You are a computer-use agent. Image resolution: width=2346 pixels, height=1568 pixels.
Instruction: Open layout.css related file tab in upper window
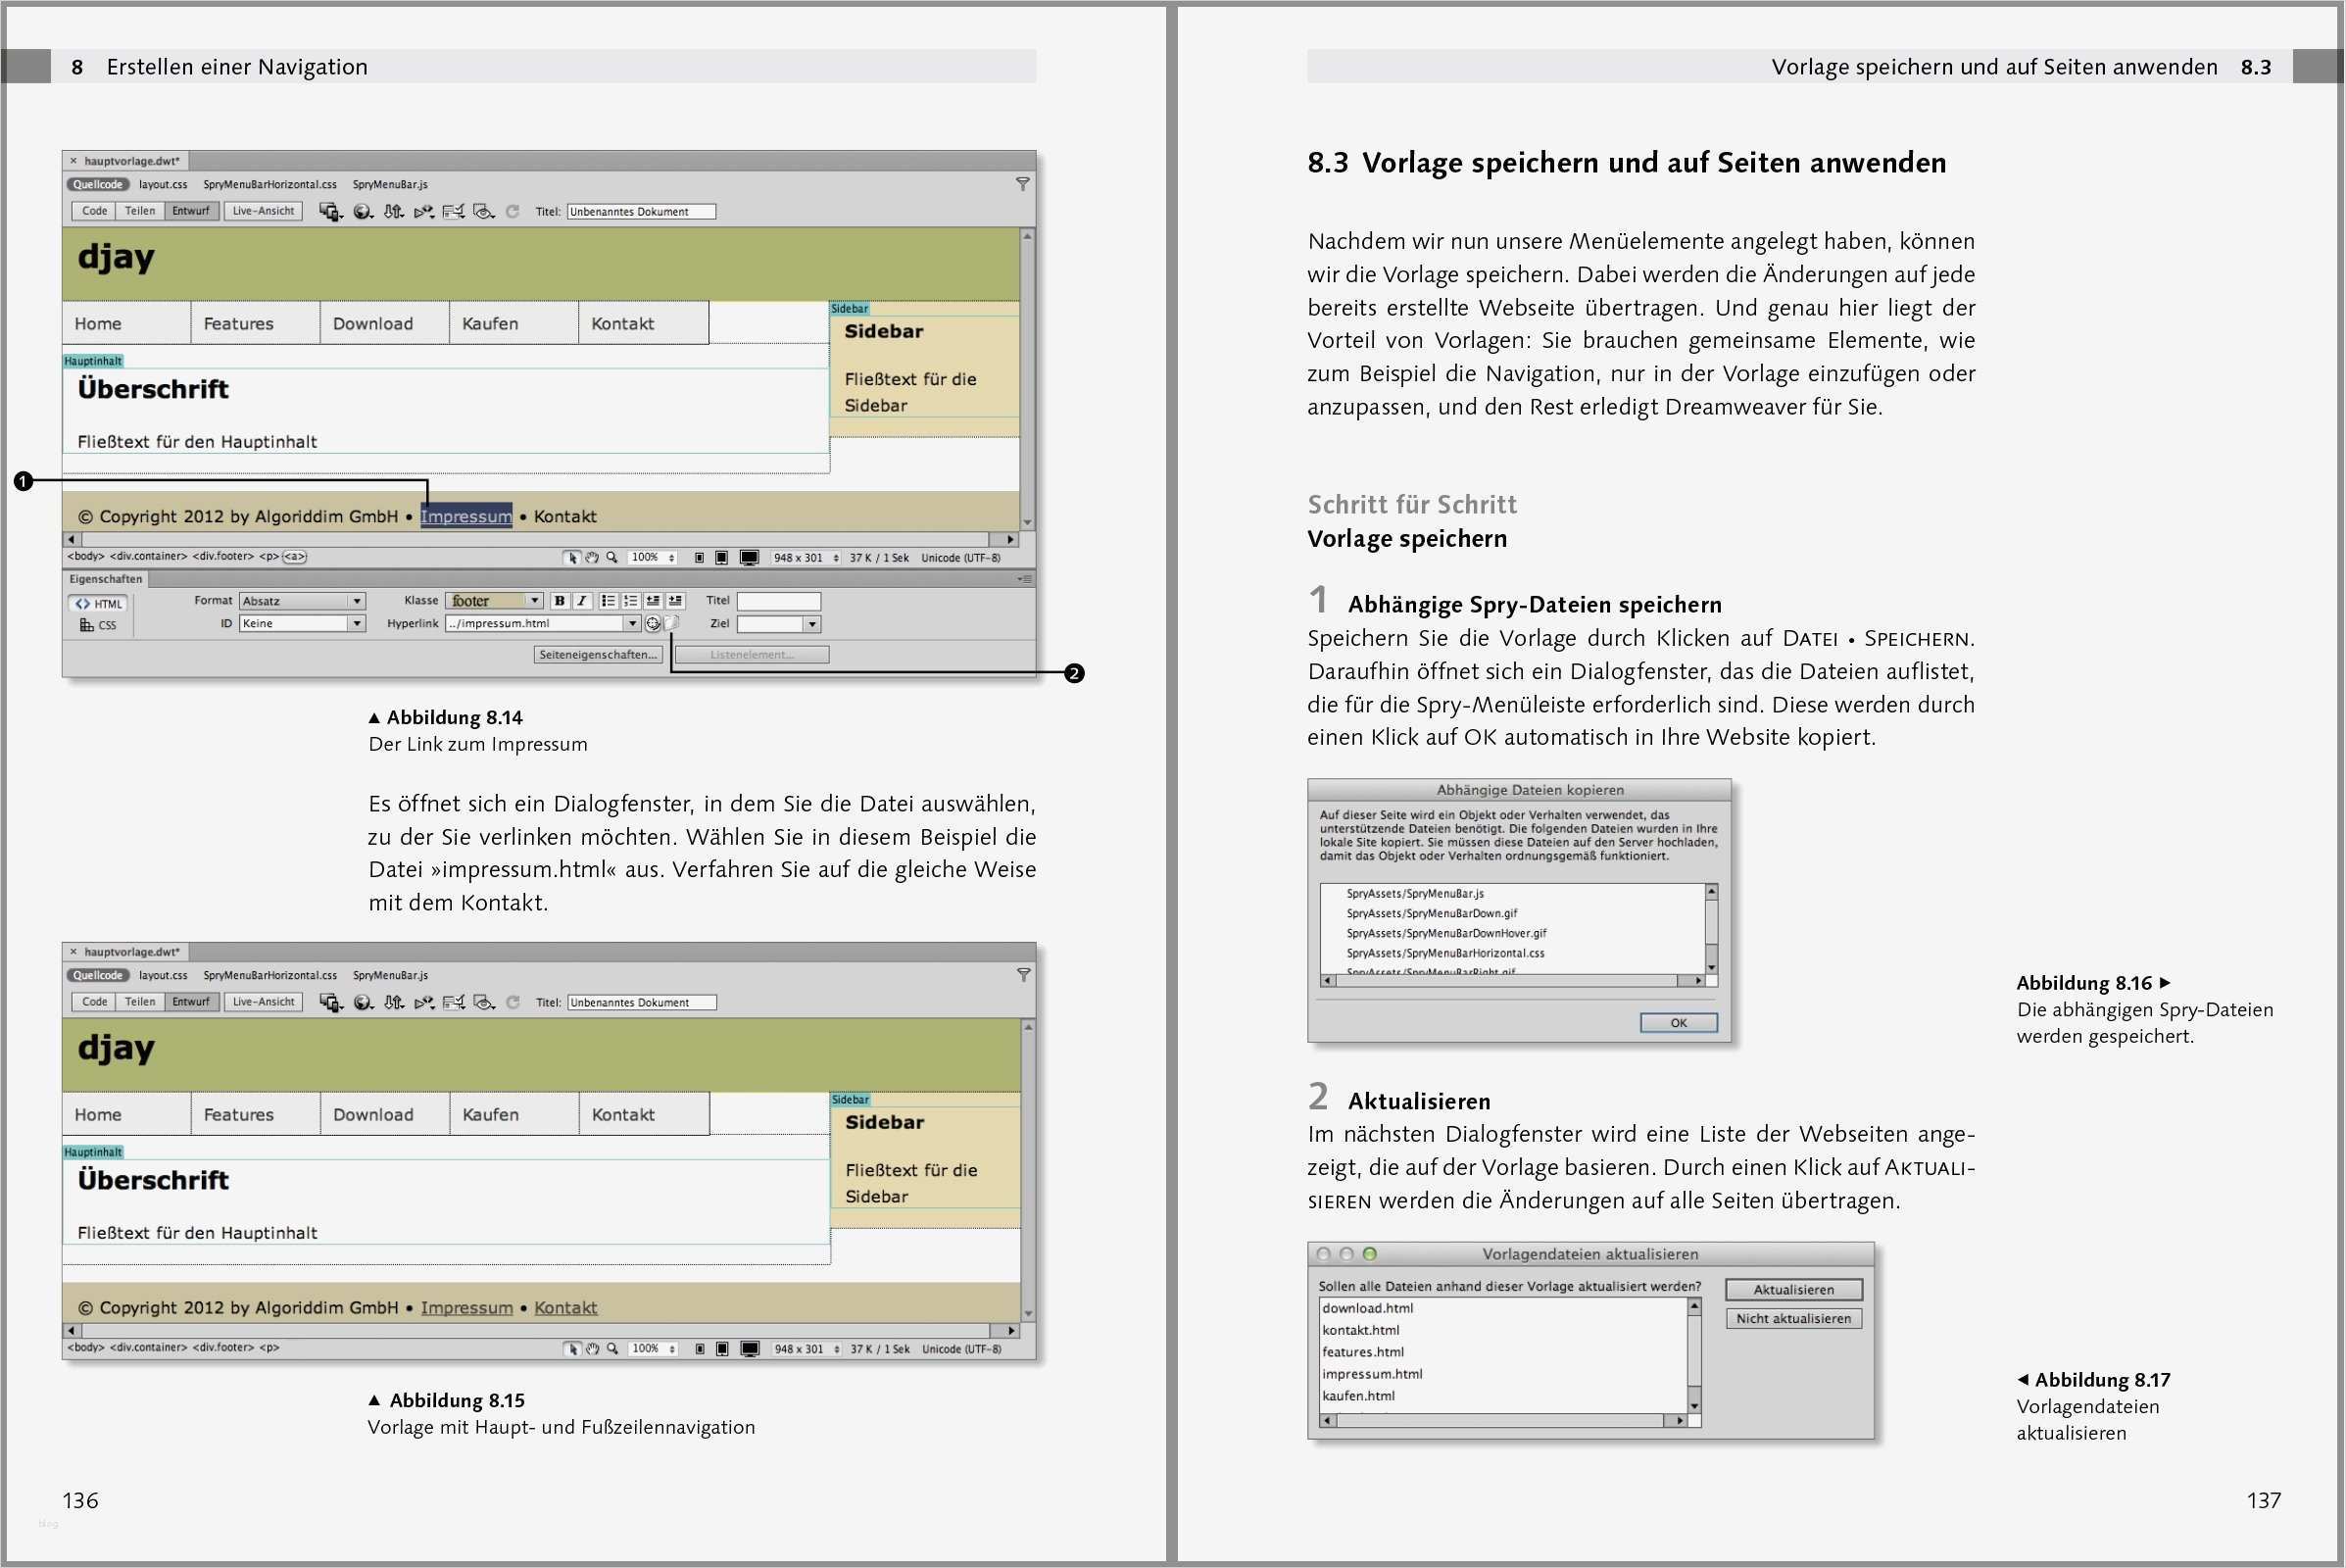163,185
